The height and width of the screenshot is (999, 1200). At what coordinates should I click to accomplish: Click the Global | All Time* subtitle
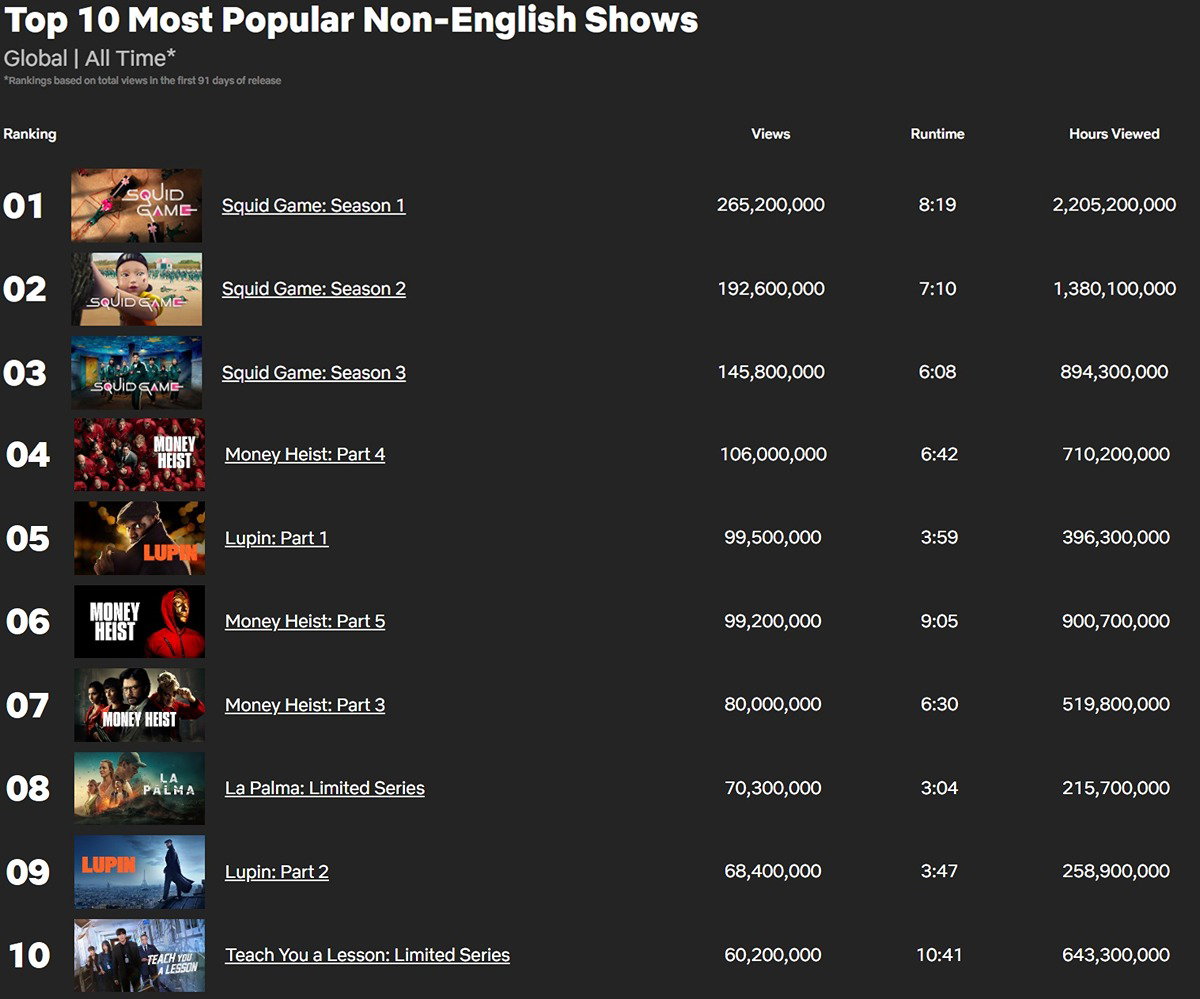tap(90, 58)
